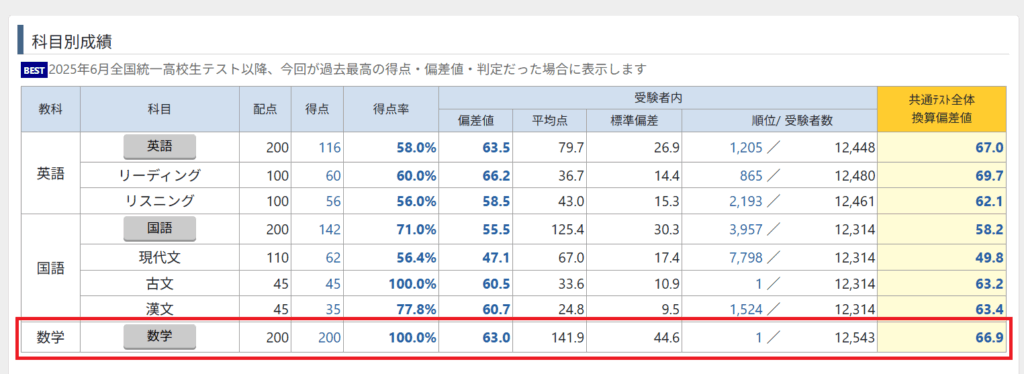The image size is (1024, 374).
Task: Select 数学 standard deviation 44.6
Action: tap(666, 338)
